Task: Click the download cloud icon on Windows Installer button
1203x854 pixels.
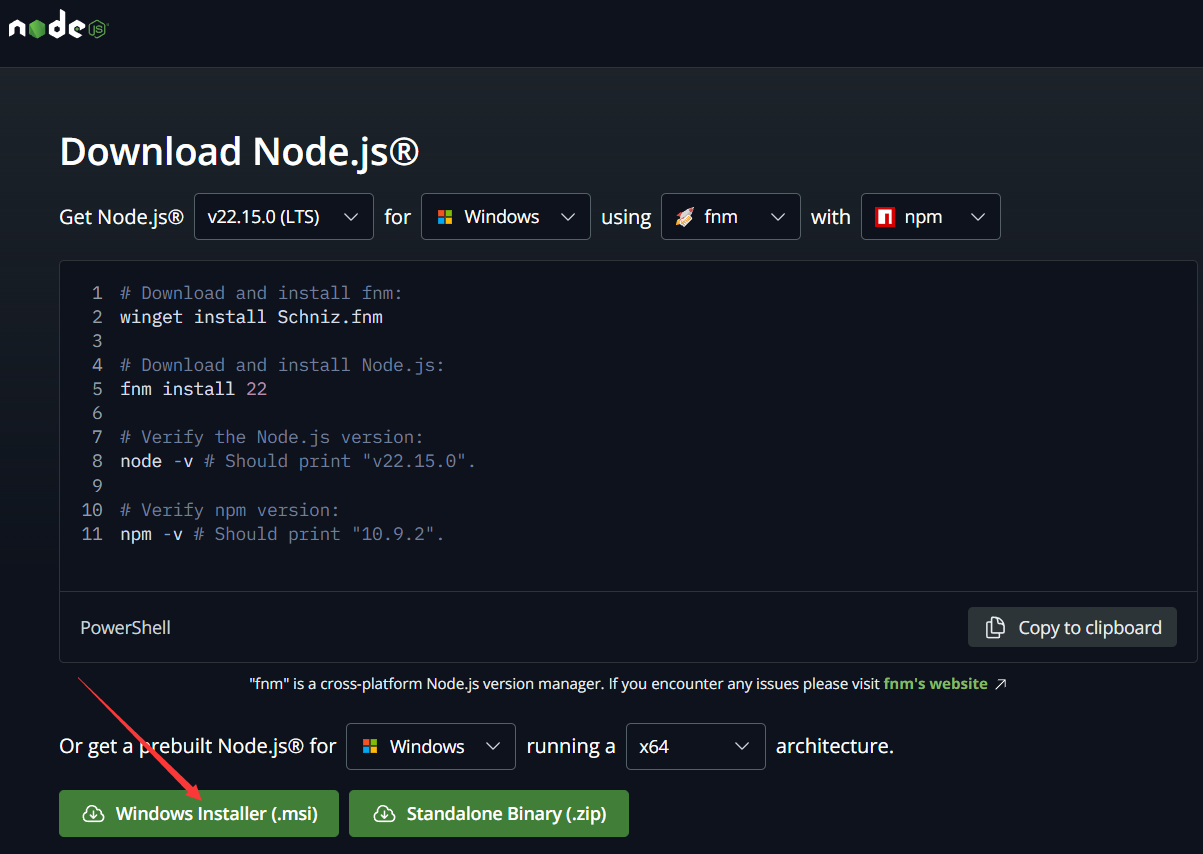Action: click(91, 813)
